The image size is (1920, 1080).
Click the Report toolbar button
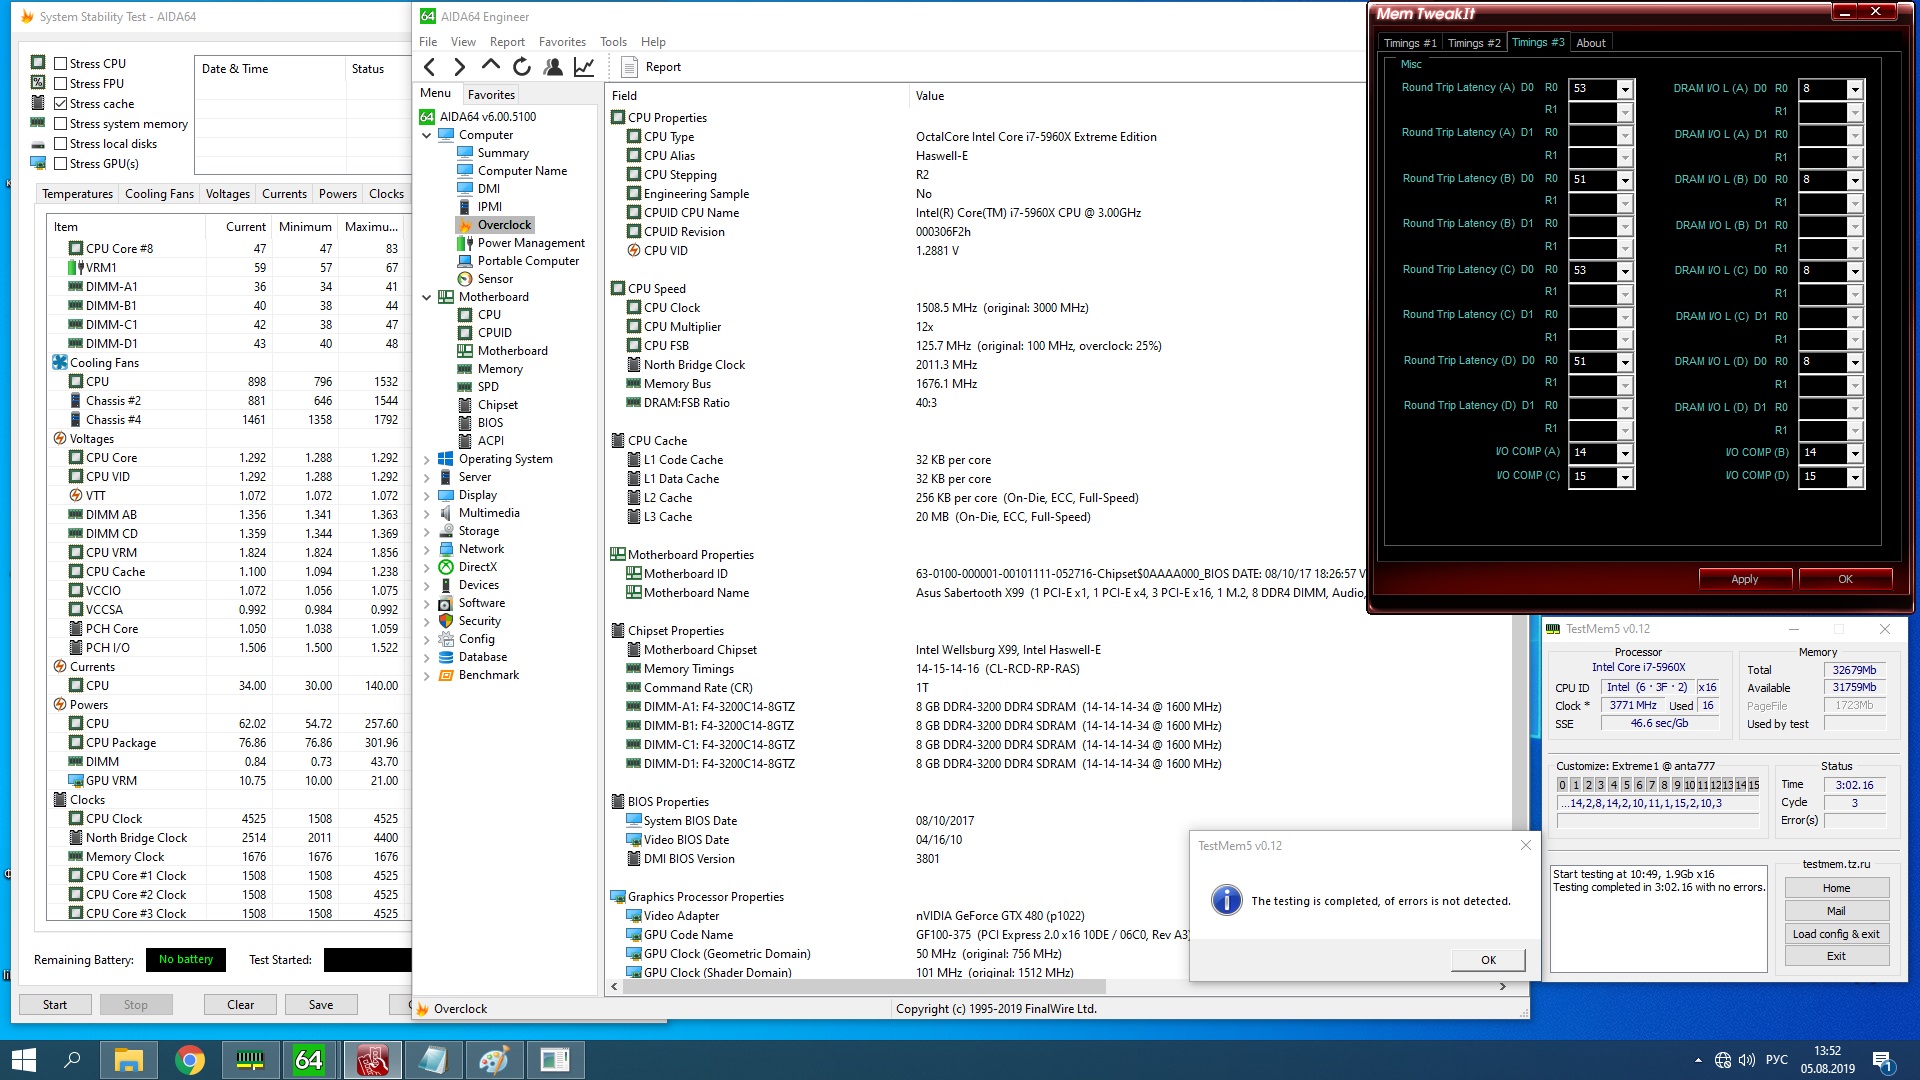[x=651, y=67]
